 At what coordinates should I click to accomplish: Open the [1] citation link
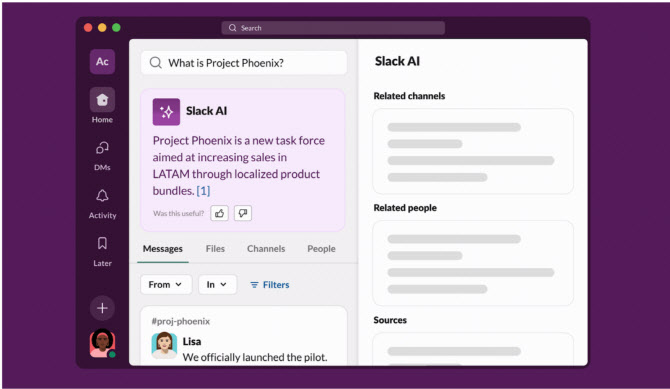pos(203,191)
